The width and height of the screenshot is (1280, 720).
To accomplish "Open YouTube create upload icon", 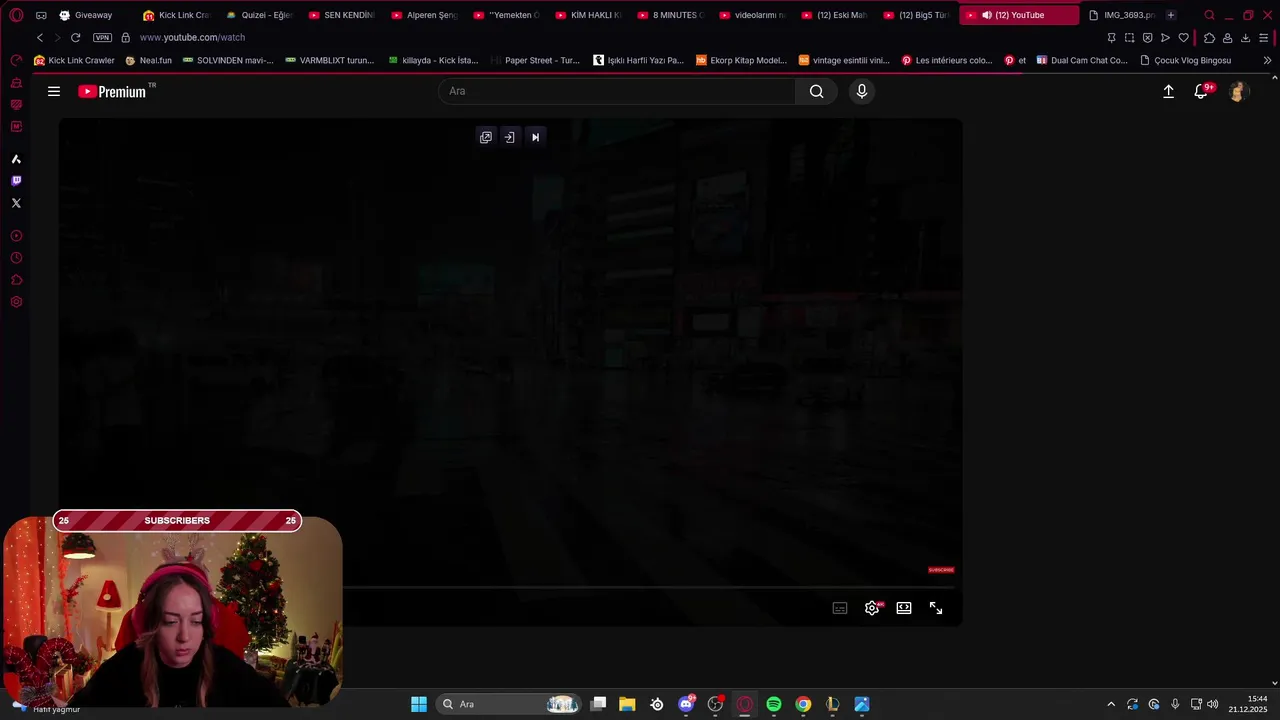I will point(1168,91).
